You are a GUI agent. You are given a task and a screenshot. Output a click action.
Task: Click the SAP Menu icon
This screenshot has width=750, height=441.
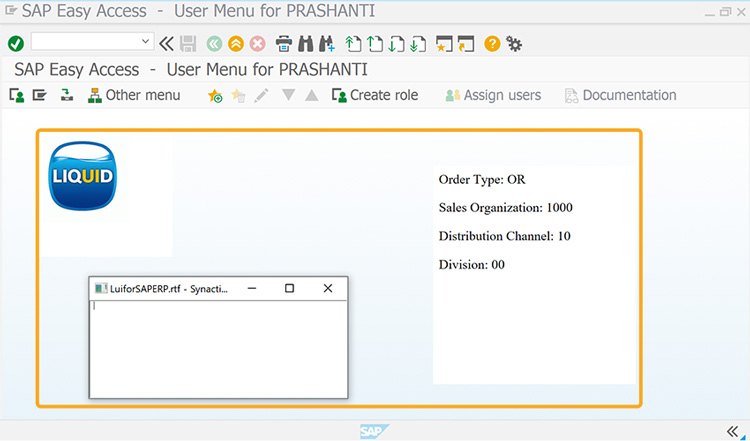40,95
